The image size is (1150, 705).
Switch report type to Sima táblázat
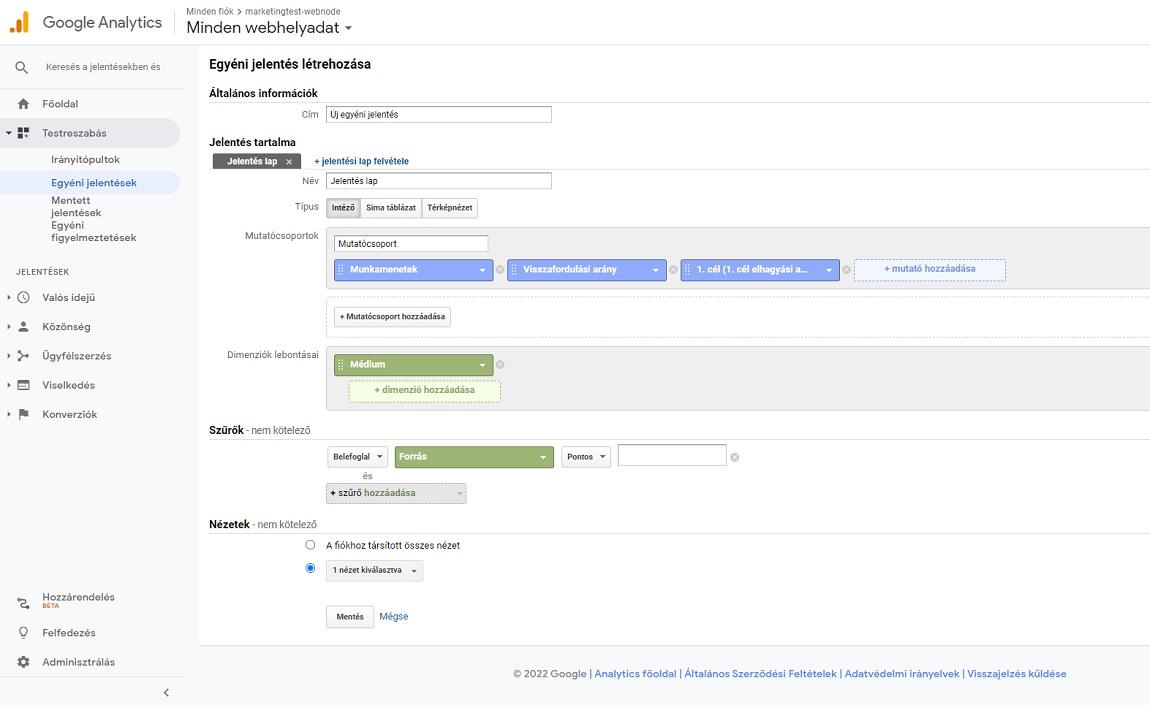(x=391, y=208)
